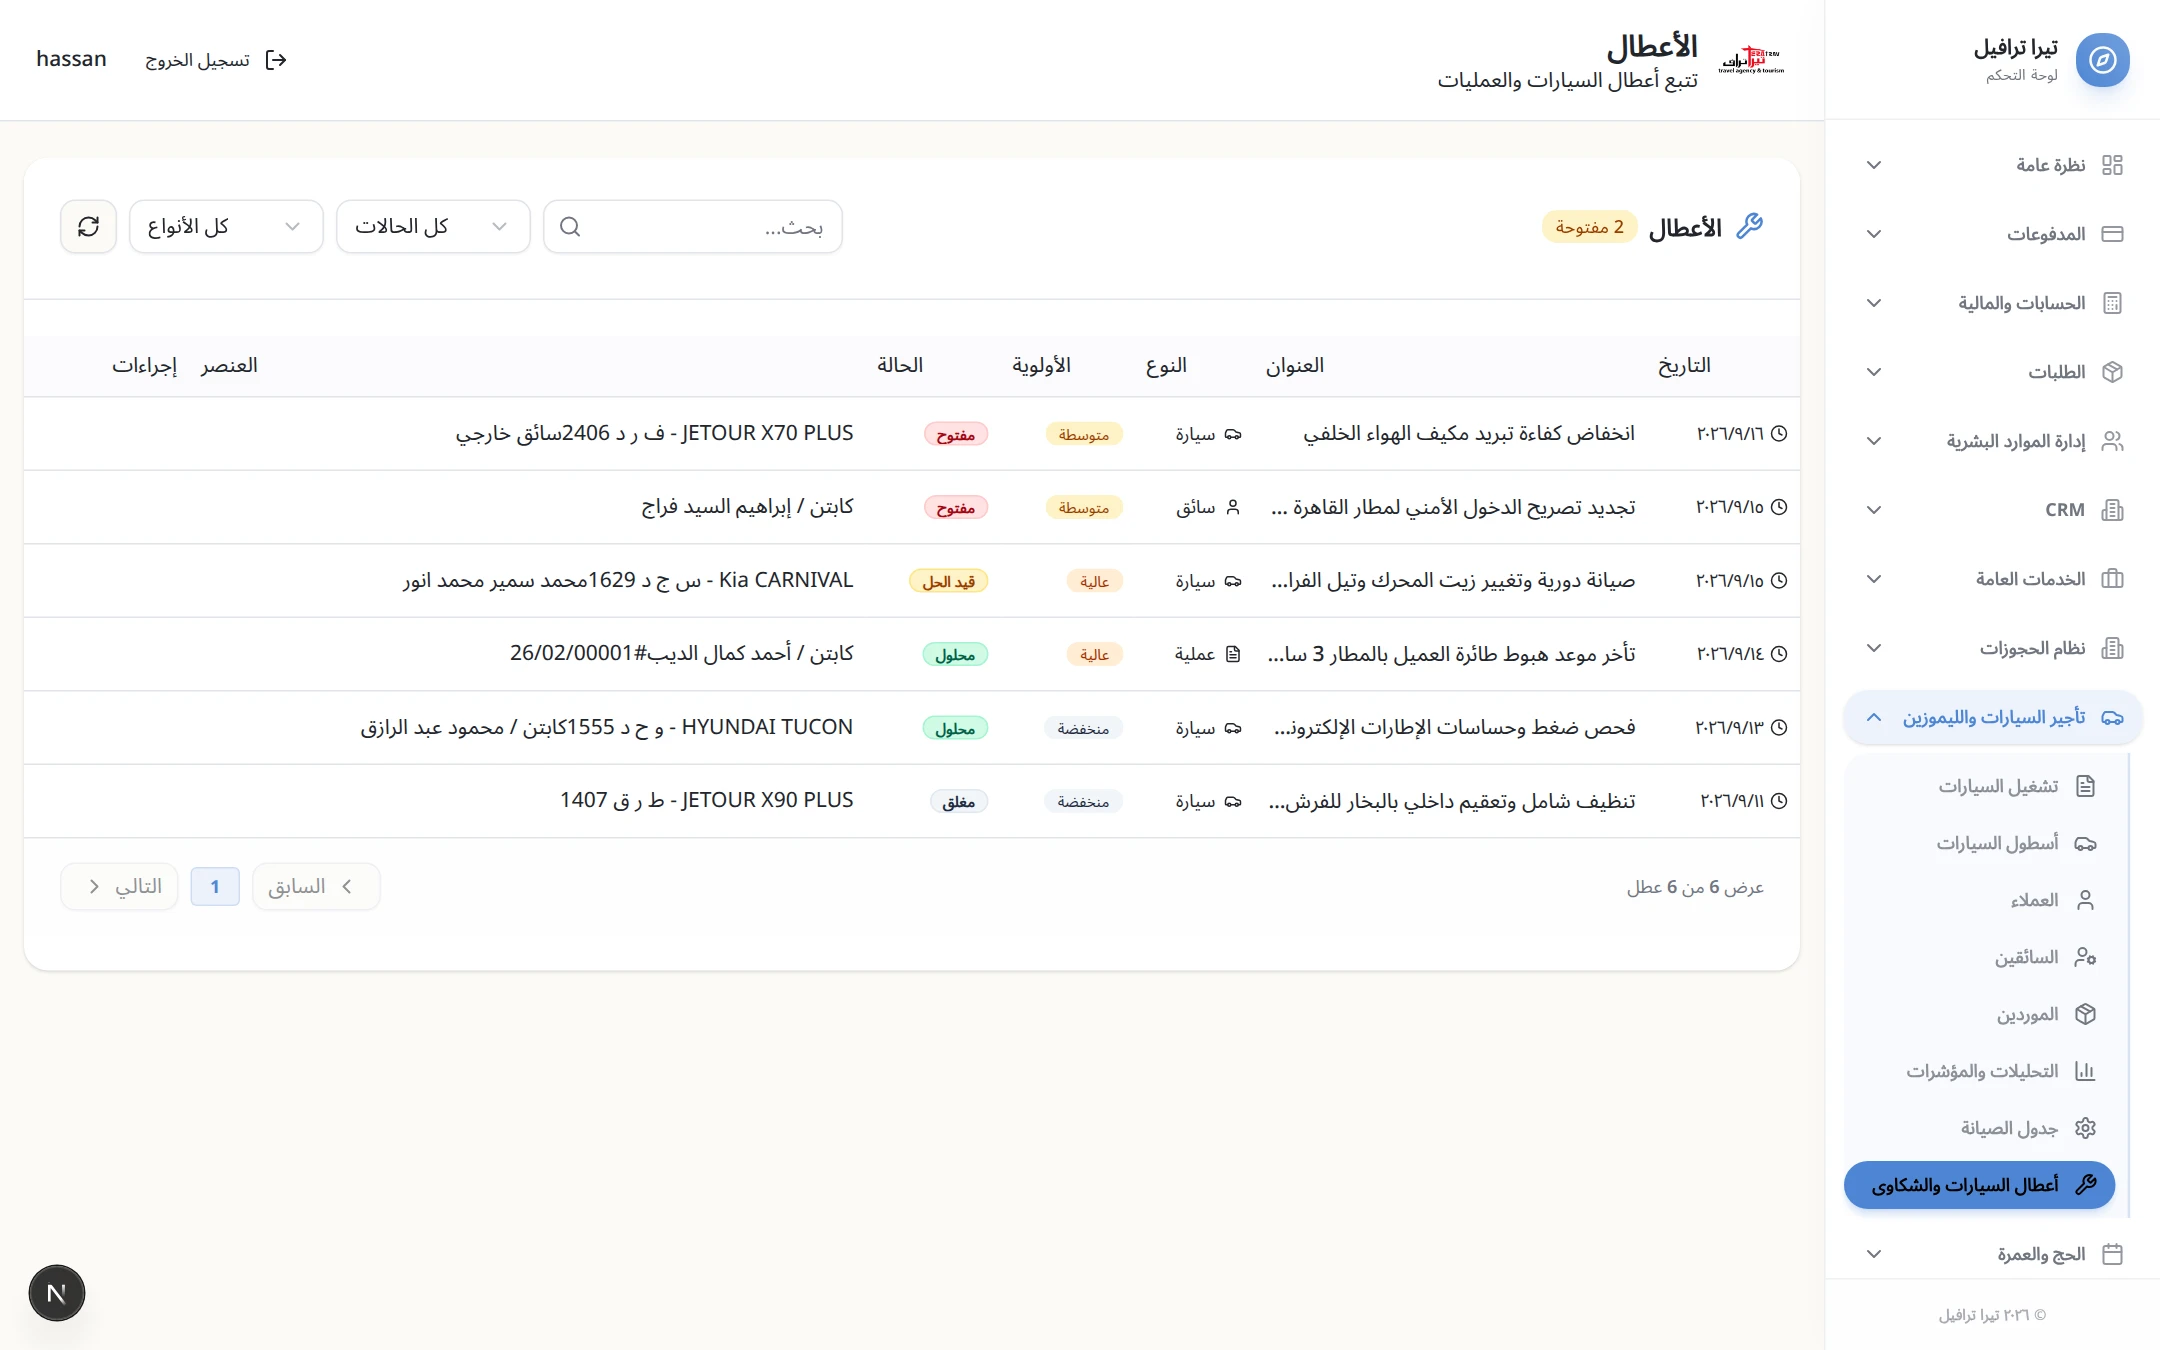The image size is (2160, 1350).
Task: Select السائقين sidebar menu item
Action: click(x=1983, y=957)
